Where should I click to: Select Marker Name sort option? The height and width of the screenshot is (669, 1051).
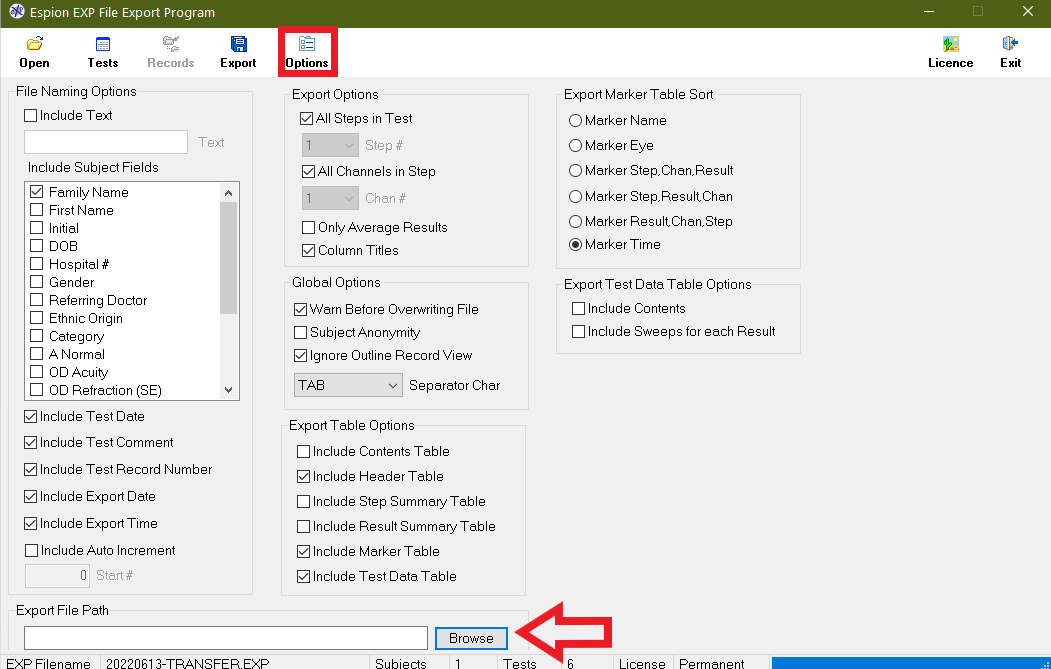[x=575, y=121]
